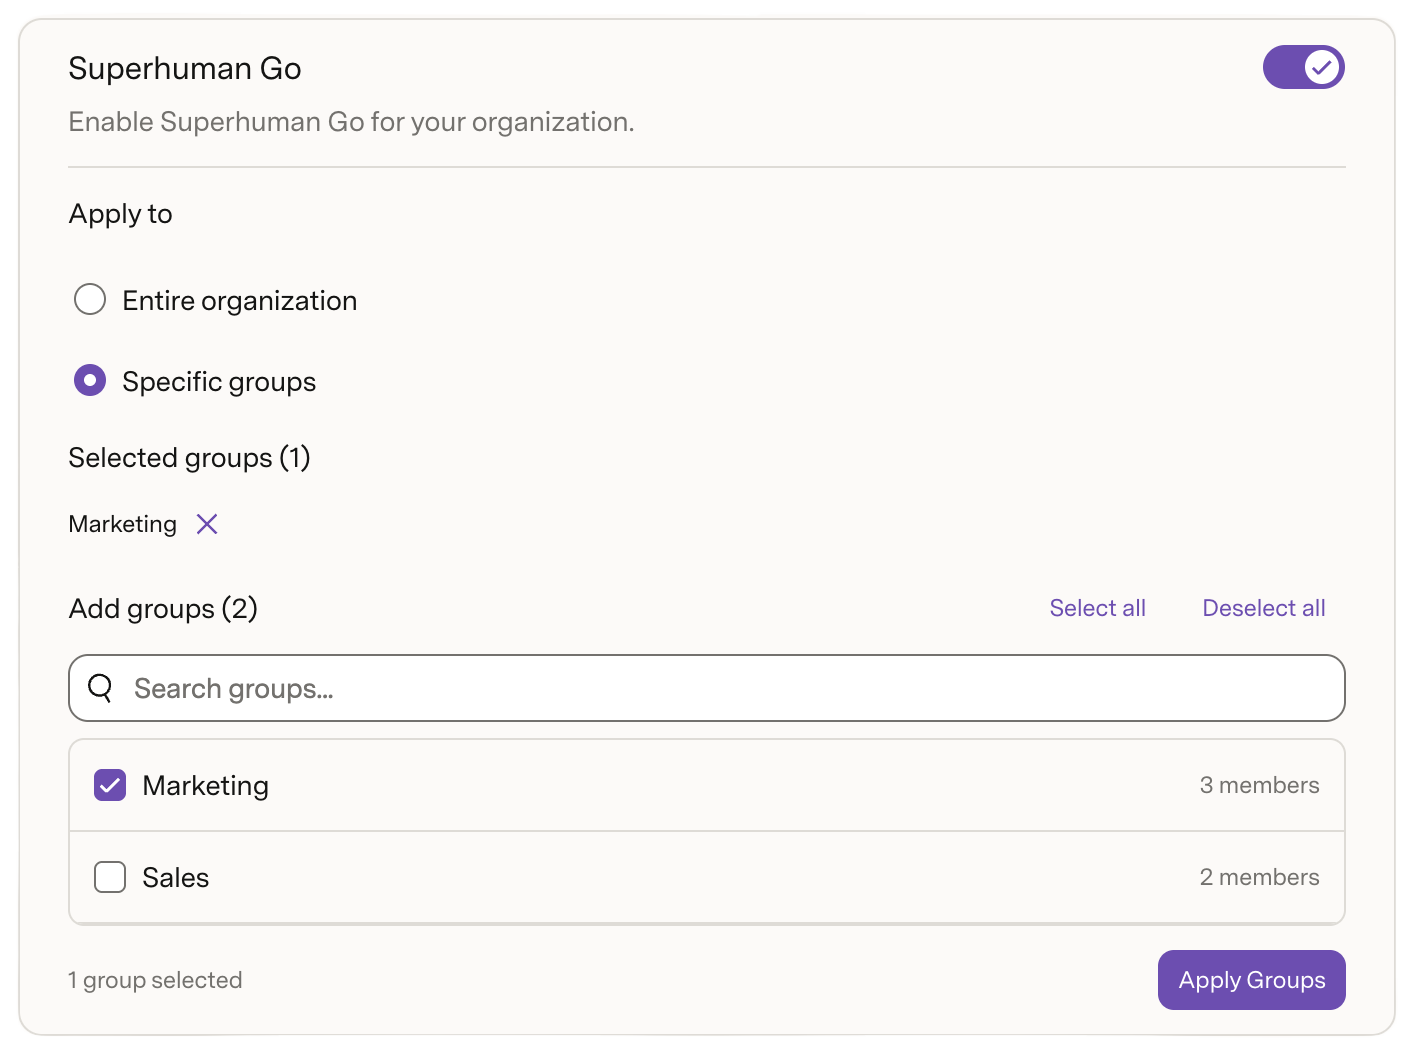Click the Entire organization option label
The image size is (1420, 1060).
(x=239, y=301)
